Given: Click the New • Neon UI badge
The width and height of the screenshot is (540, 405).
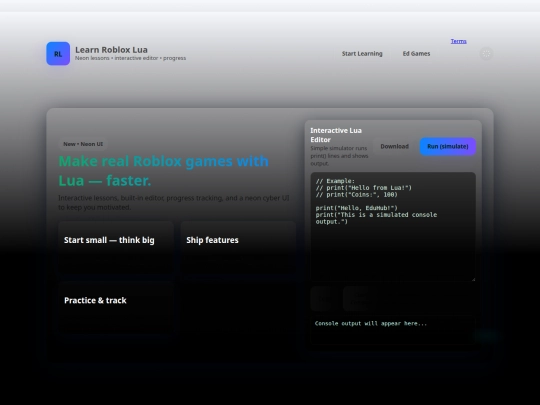Looking at the screenshot, I should (83, 144).
